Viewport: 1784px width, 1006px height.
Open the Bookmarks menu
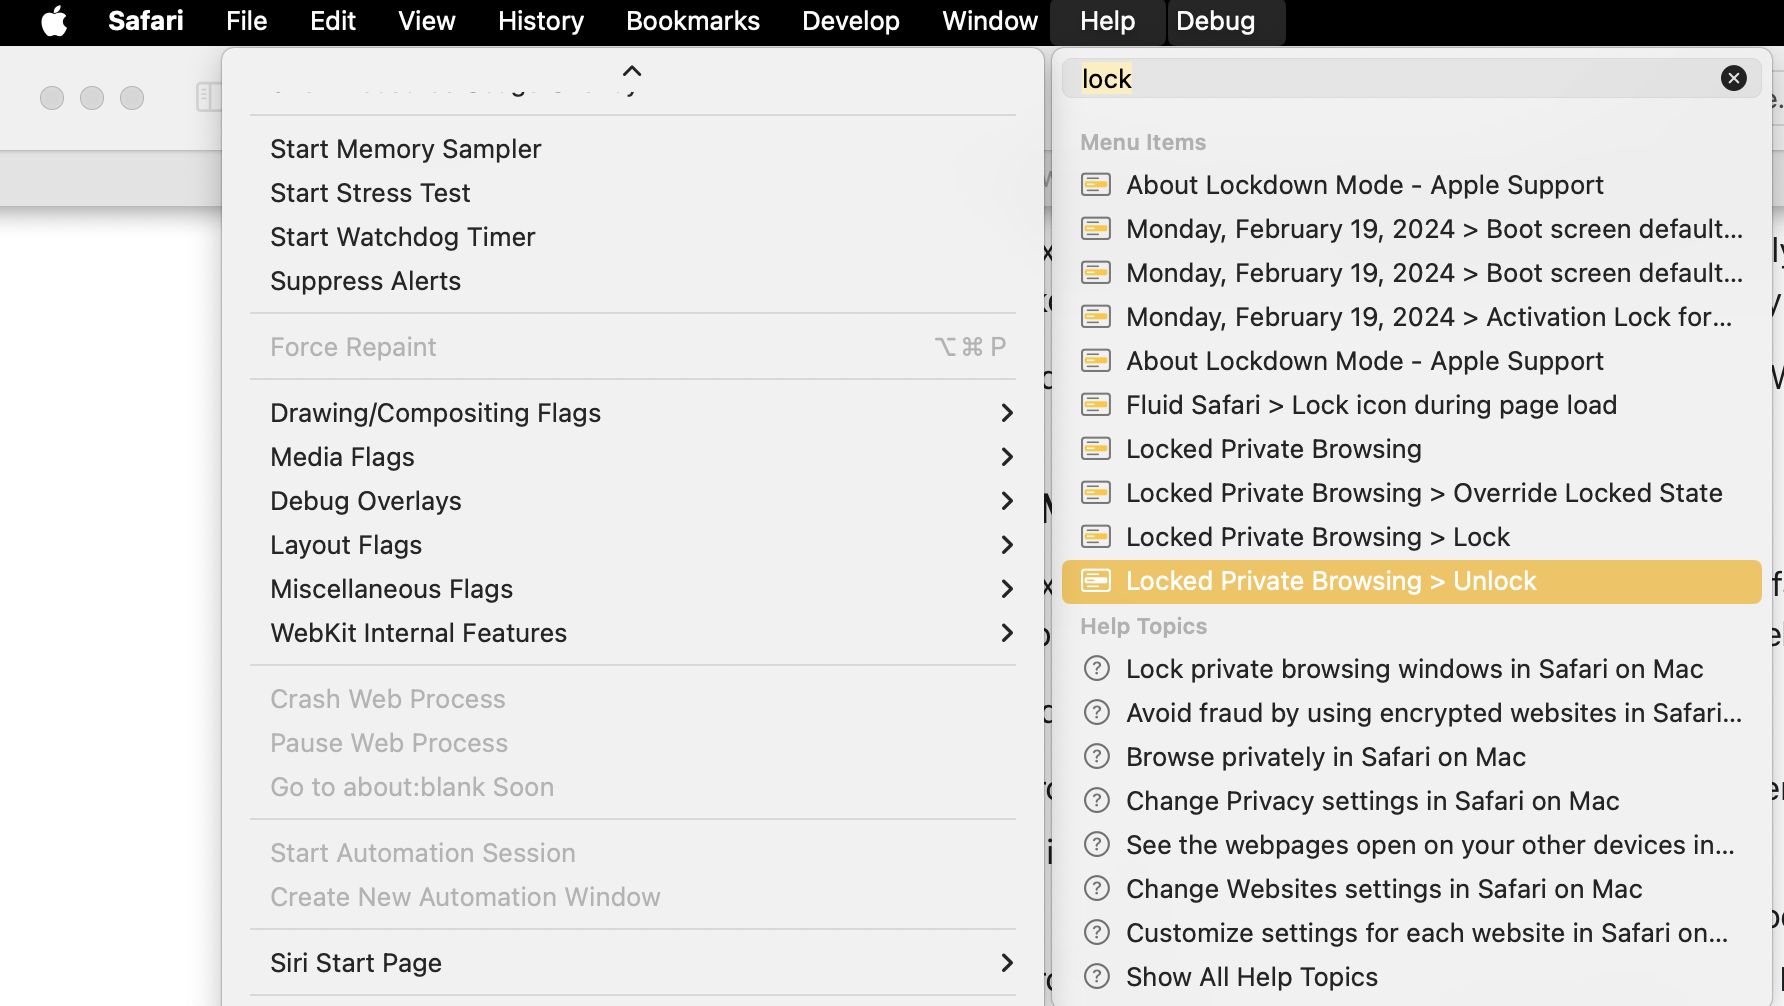pyautogui.click(x=692, y=21)
